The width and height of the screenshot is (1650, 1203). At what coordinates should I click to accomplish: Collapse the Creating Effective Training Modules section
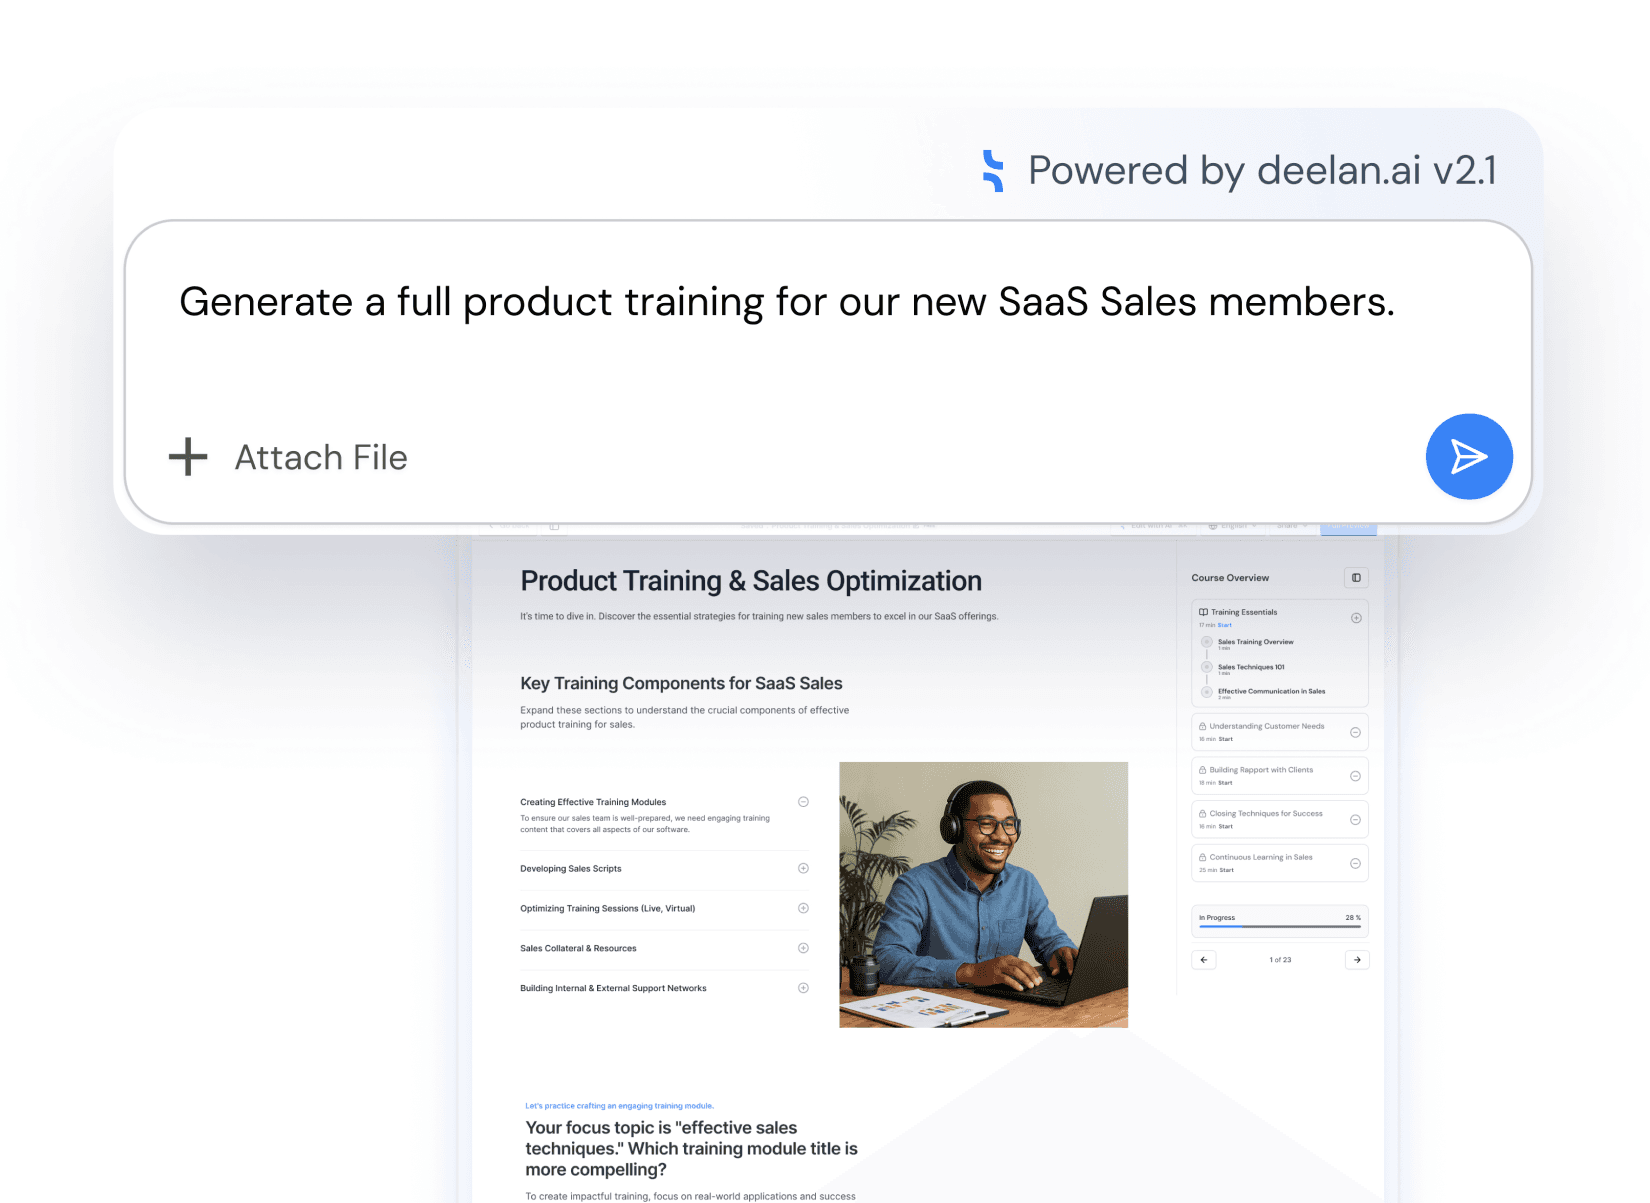pyautogui.click(x=803, y=802)
